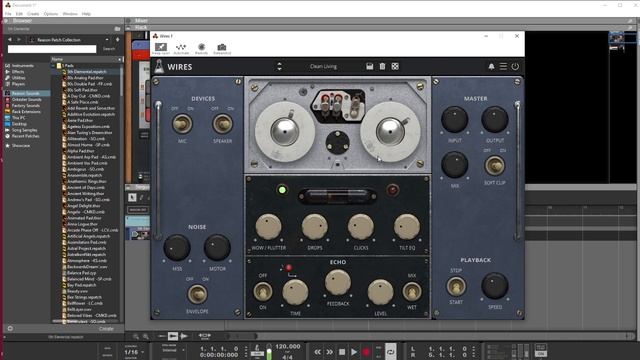Open the File menu
The width and height of the screenshot is (640, 360).
click(x=8, y=14)
